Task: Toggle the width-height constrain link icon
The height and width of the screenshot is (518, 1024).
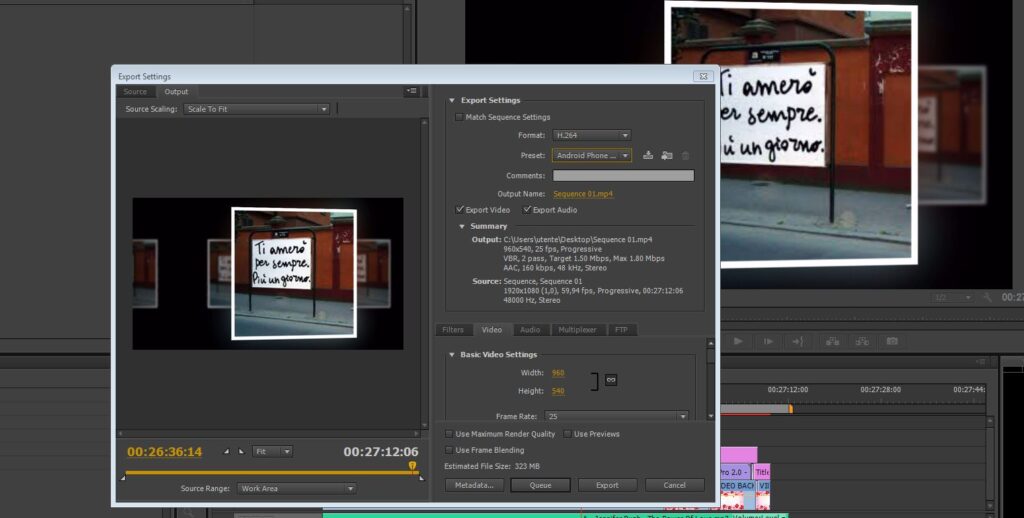Action: click(x=611, y=380)
